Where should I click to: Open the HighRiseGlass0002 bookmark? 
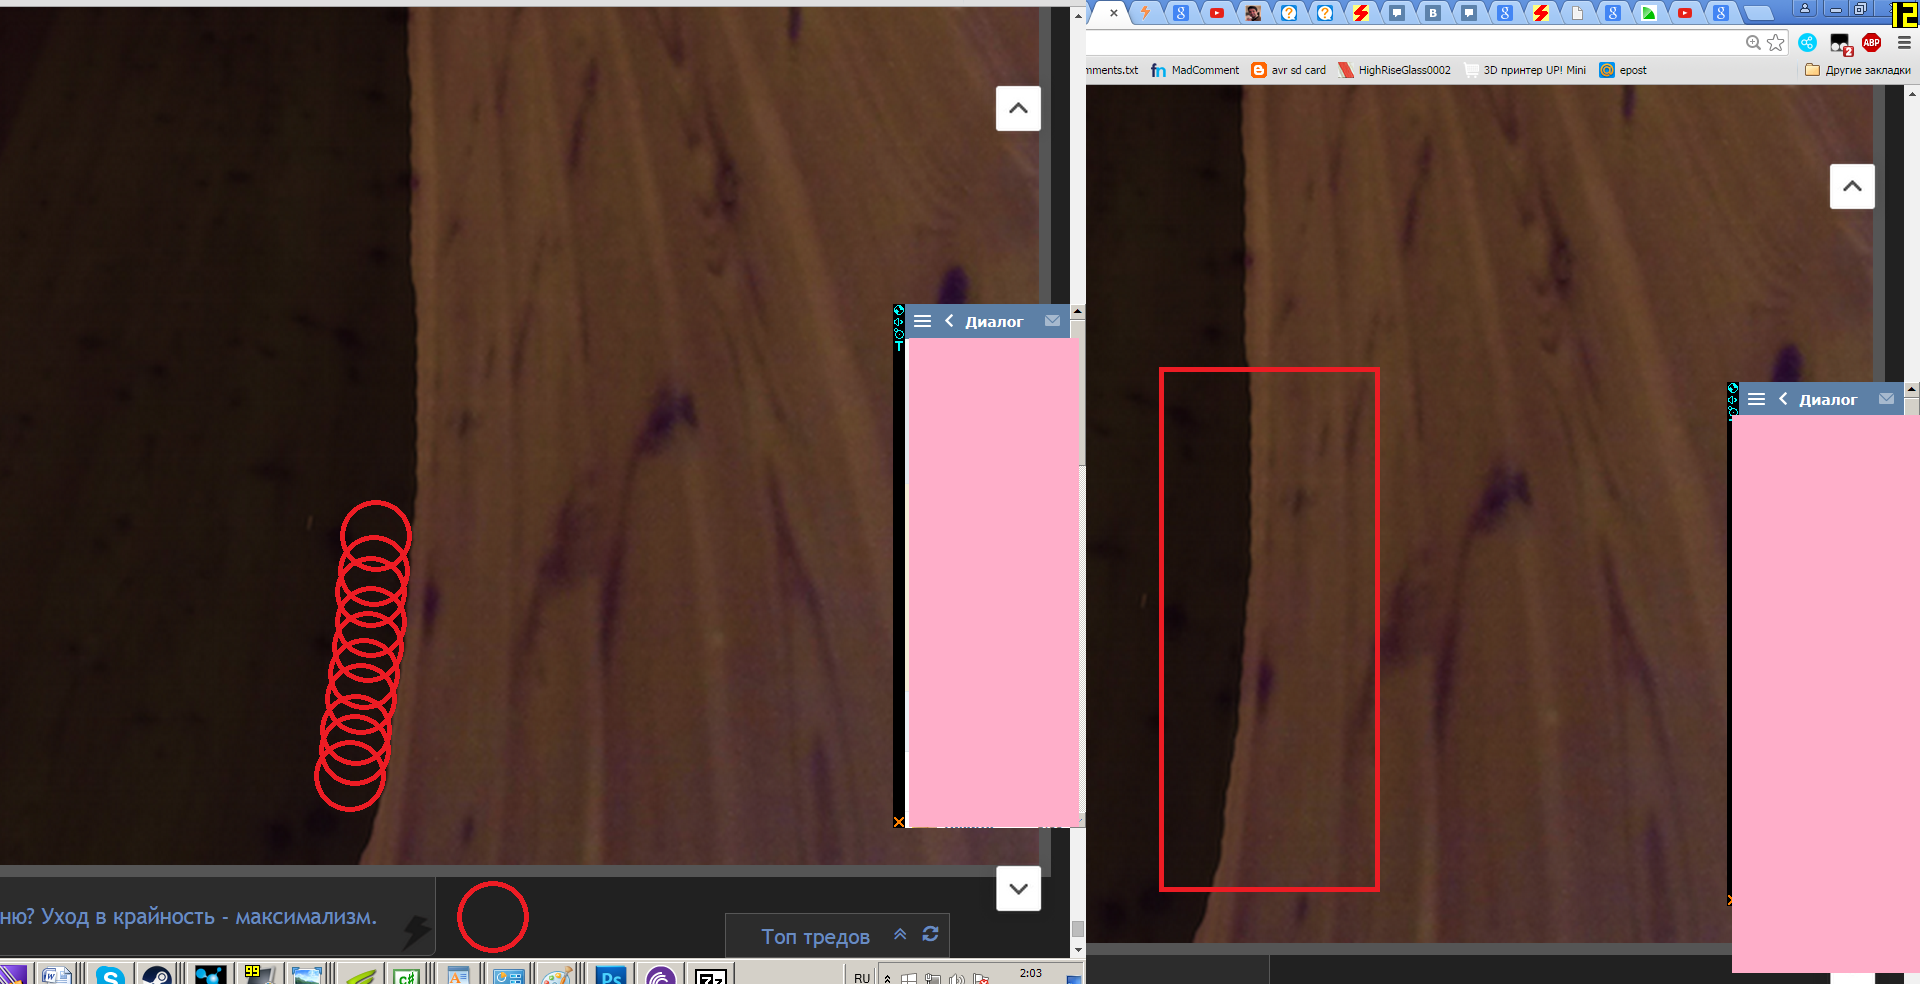point(1395,70)
